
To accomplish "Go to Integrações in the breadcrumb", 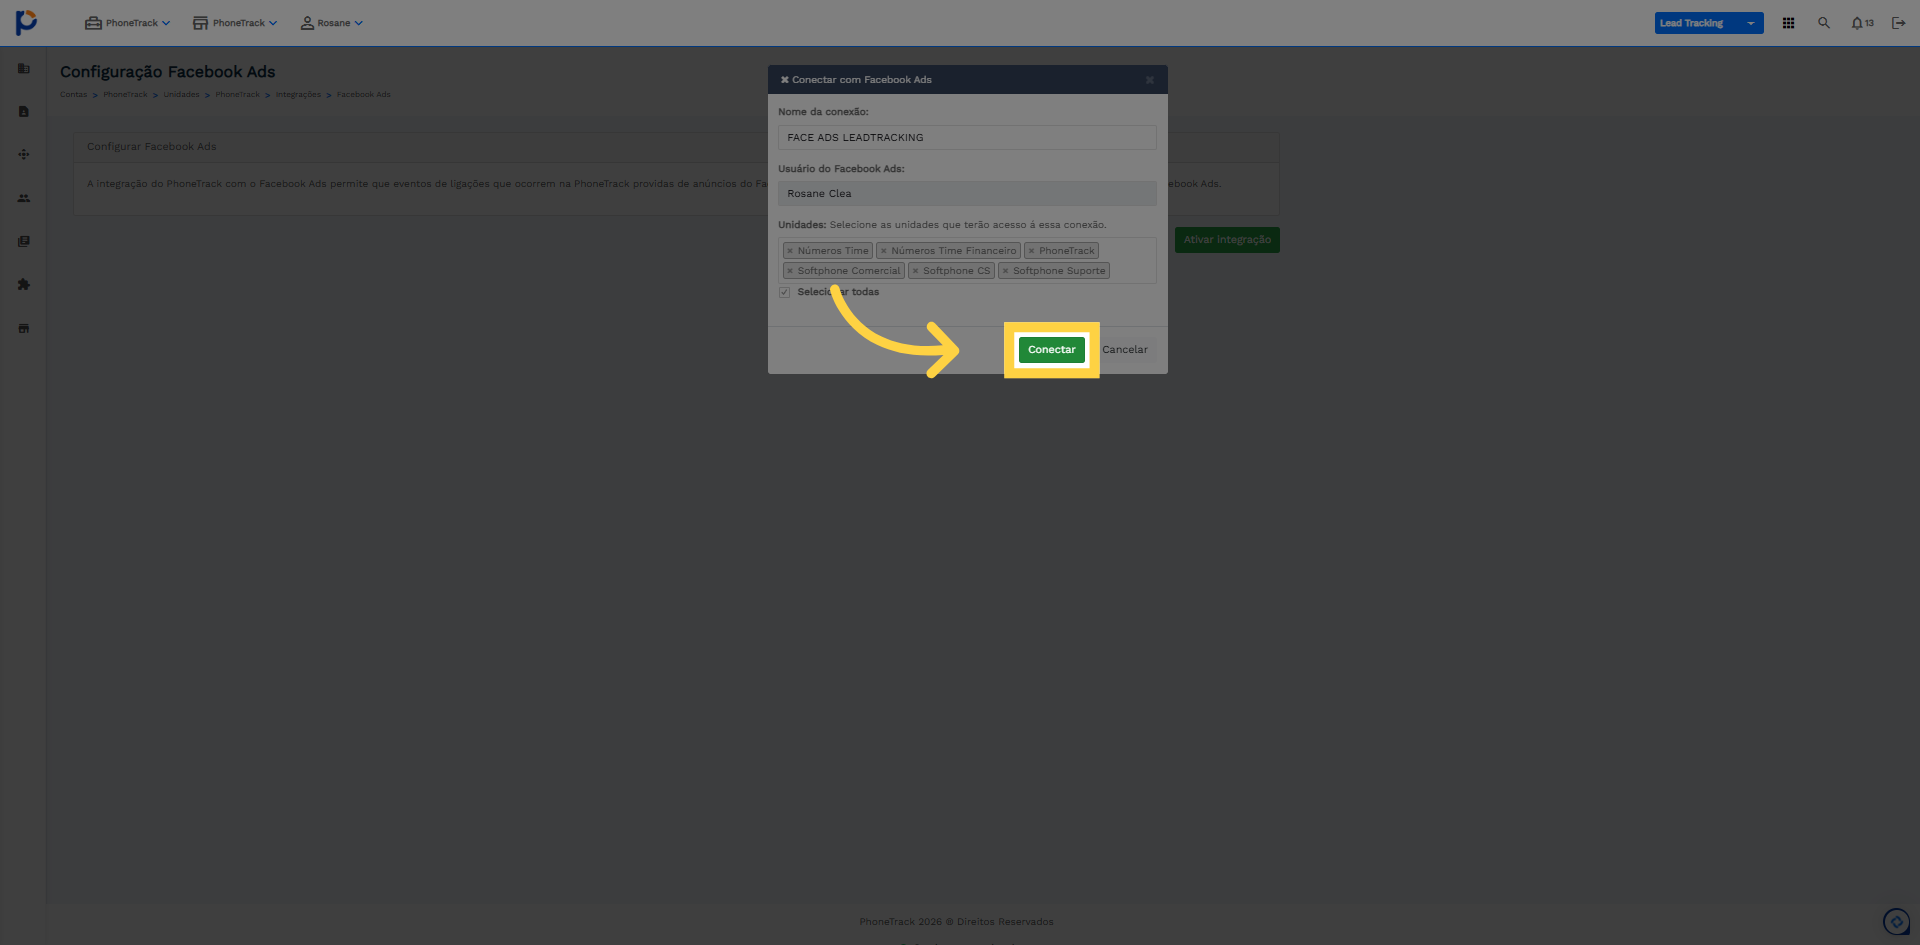I will 298,95.
